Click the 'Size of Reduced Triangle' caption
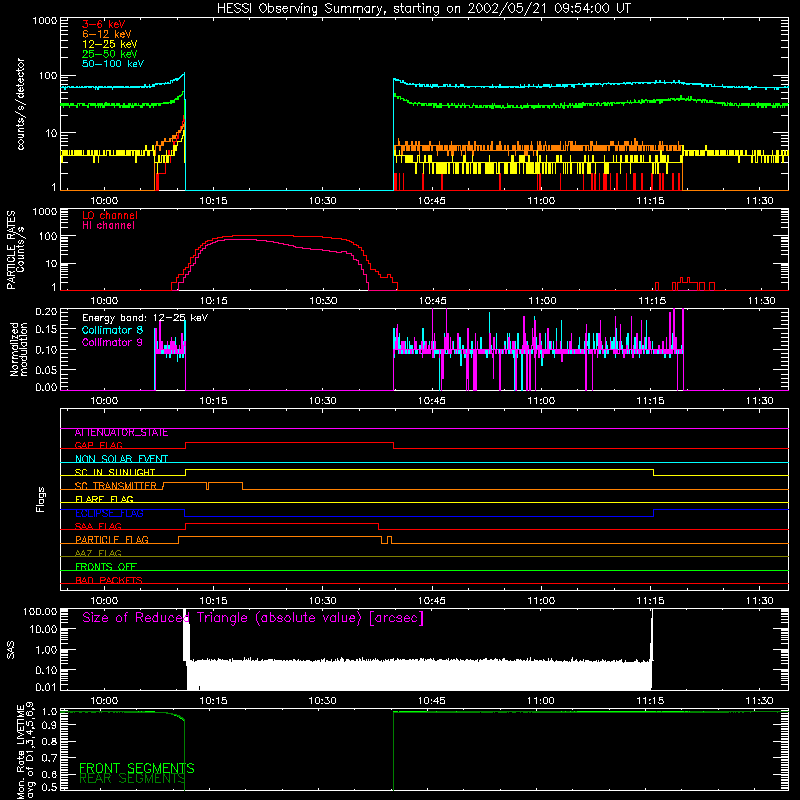 [253, 618]
